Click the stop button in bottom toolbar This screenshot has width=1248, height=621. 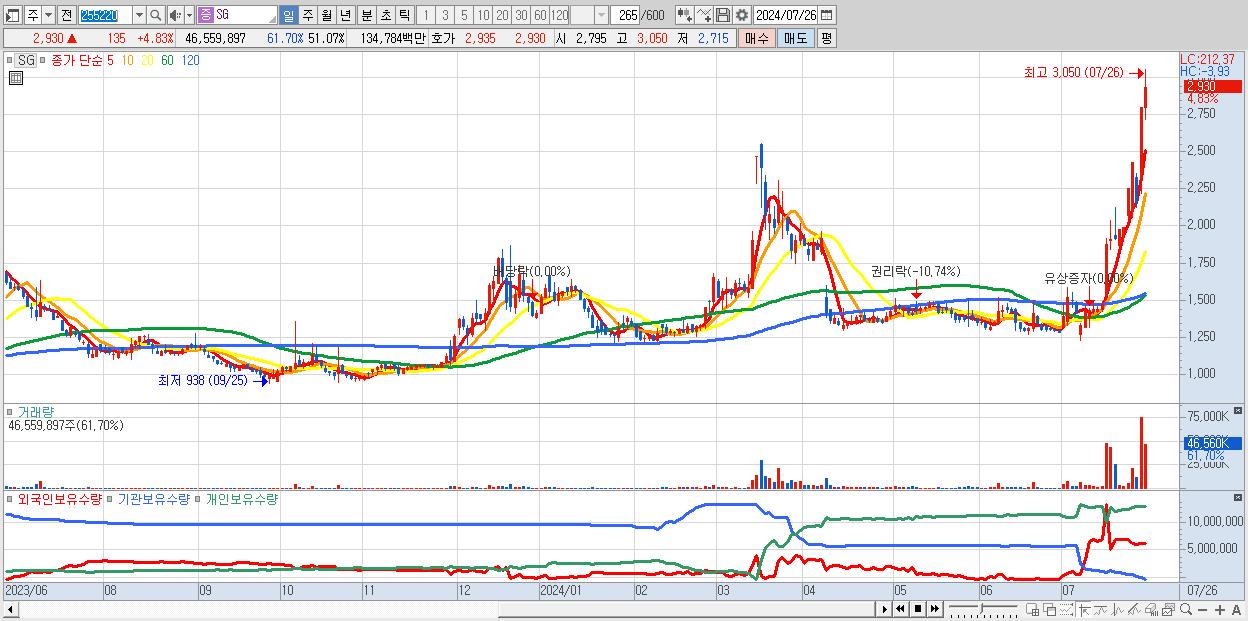pyautogui.click(x=918, y=609)
